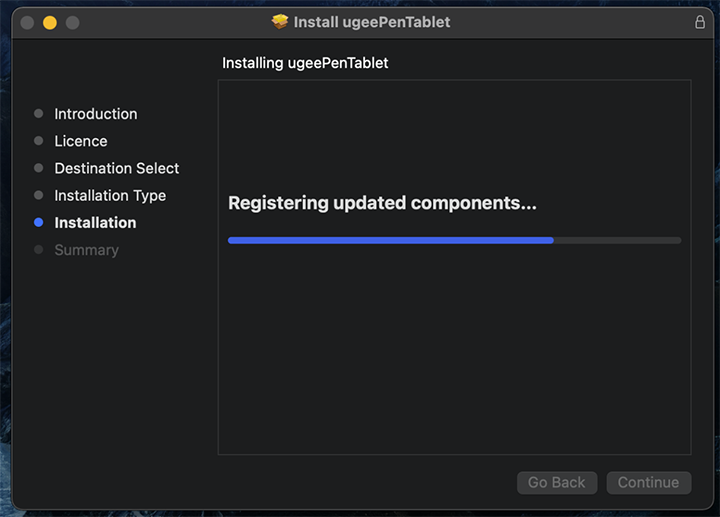Click the bullet dot beside Licence
This screenshot has width=720, height=517.
(39, 141)
